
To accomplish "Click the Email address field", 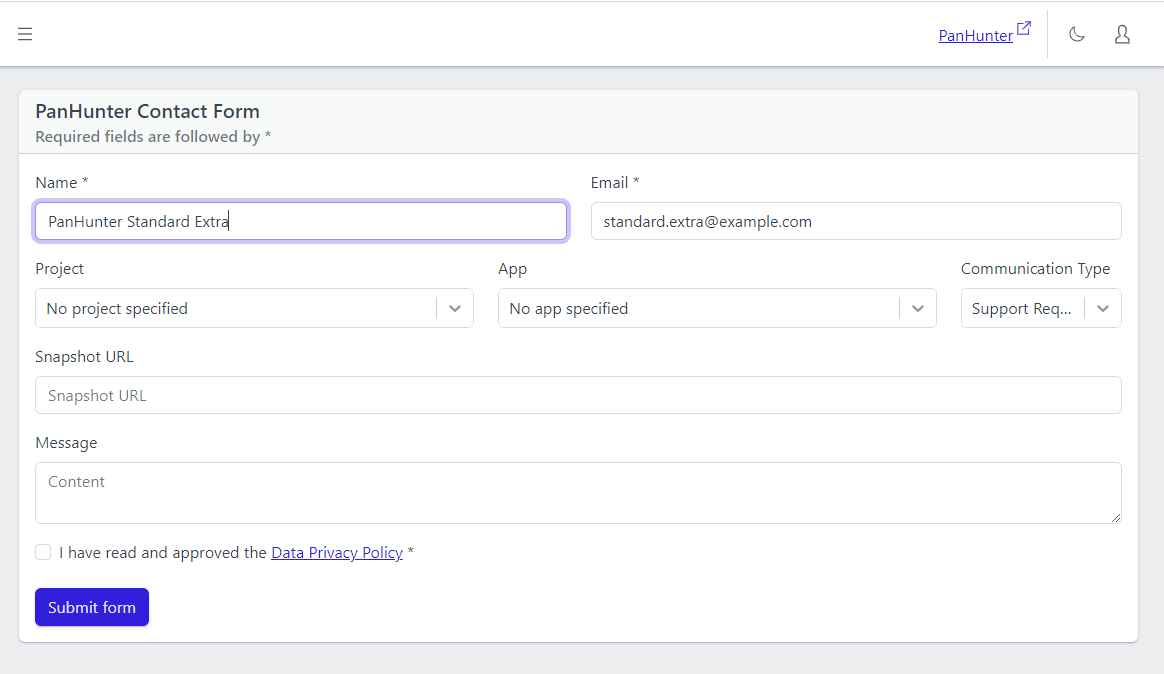I will pos(856,220).
